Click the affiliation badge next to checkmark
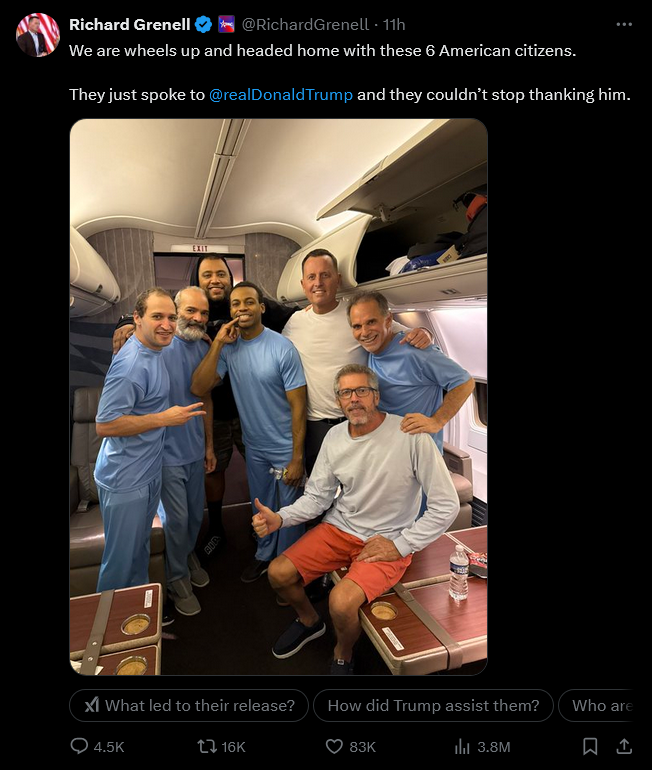 pyautogui.click(x=226, y=25)
